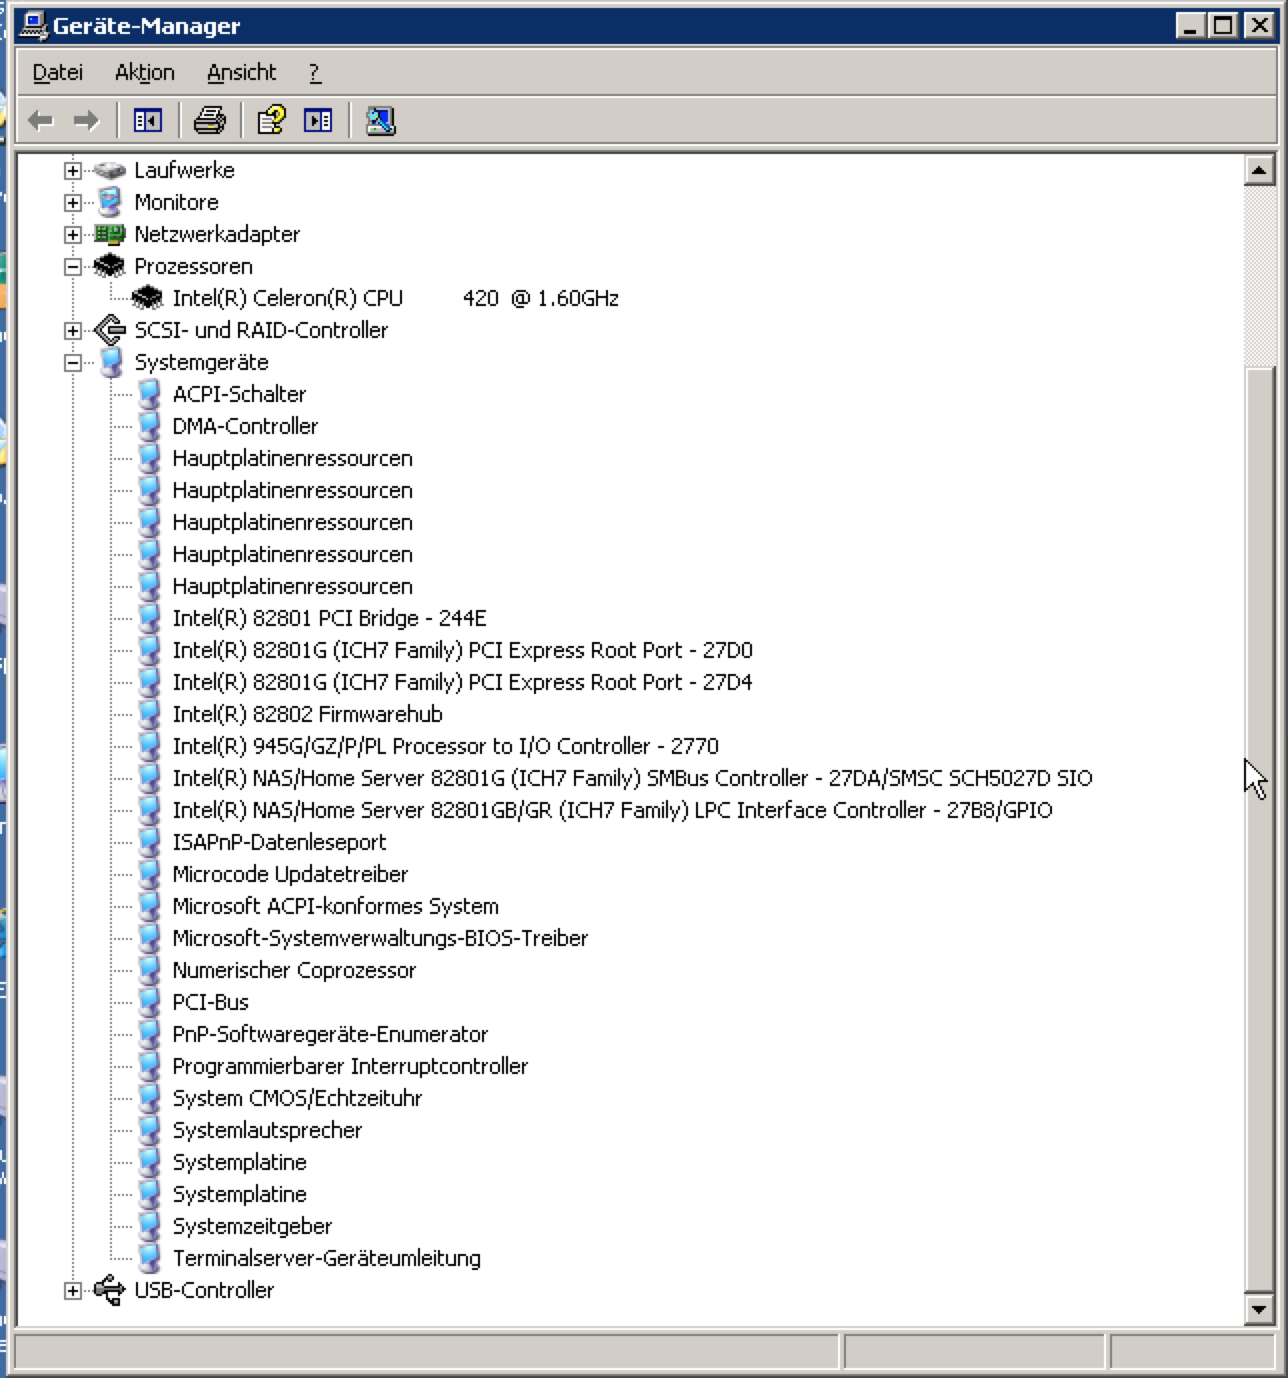Screen dimensions: 1288x1378
Task: Select Intel(R) Celeron(R) CPU 420 entry
Action: tap(395, 298)
